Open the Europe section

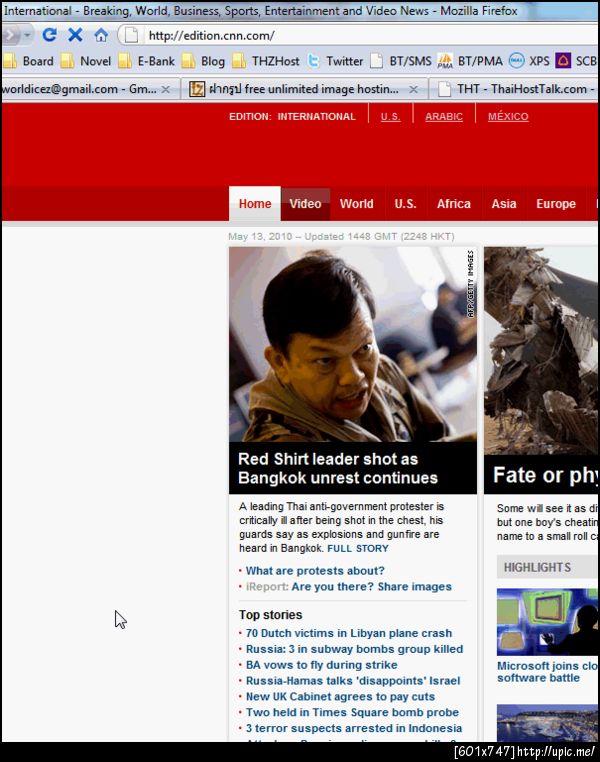click(556, 204)
